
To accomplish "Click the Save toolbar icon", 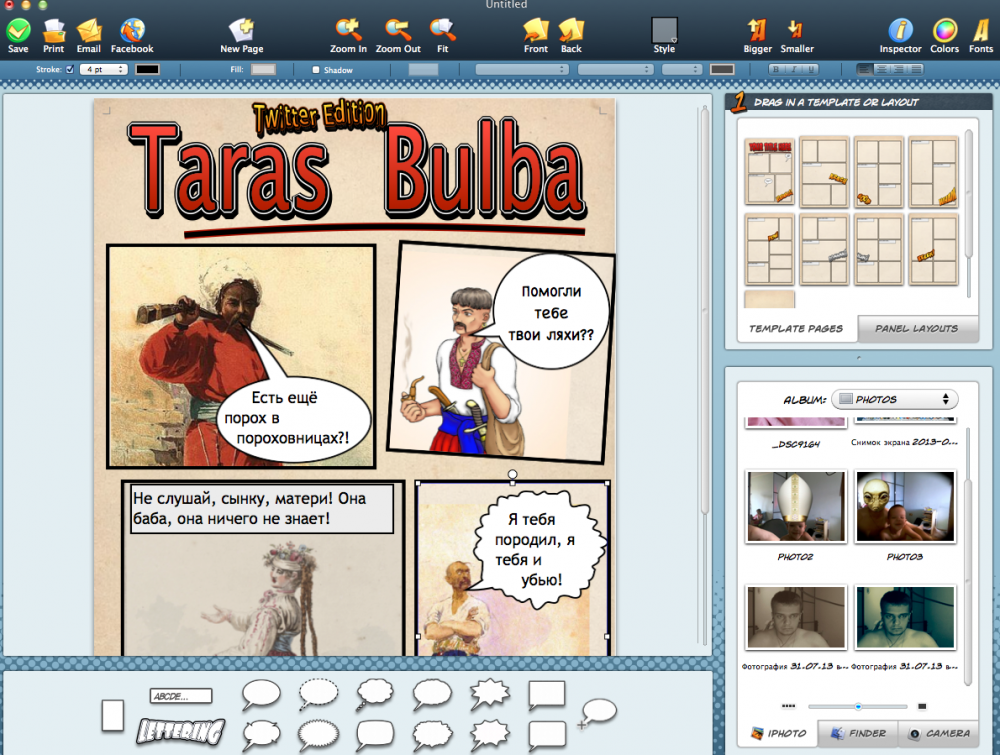I will 18,30.
